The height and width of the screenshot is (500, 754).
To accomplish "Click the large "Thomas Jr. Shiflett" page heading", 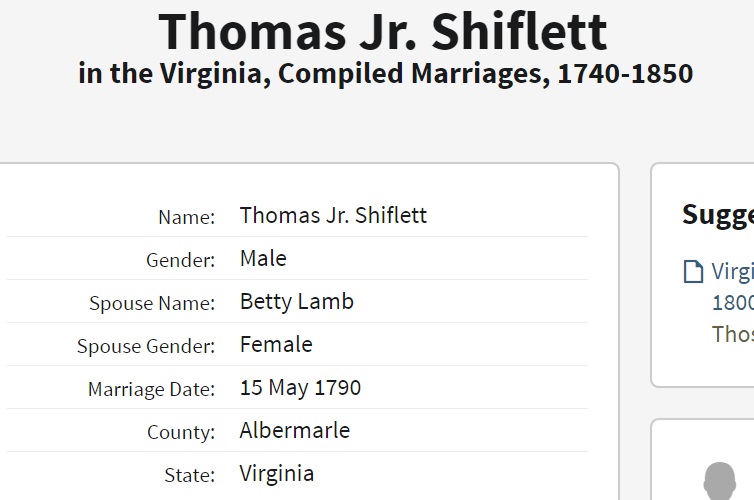I will (x=383, y=30).
